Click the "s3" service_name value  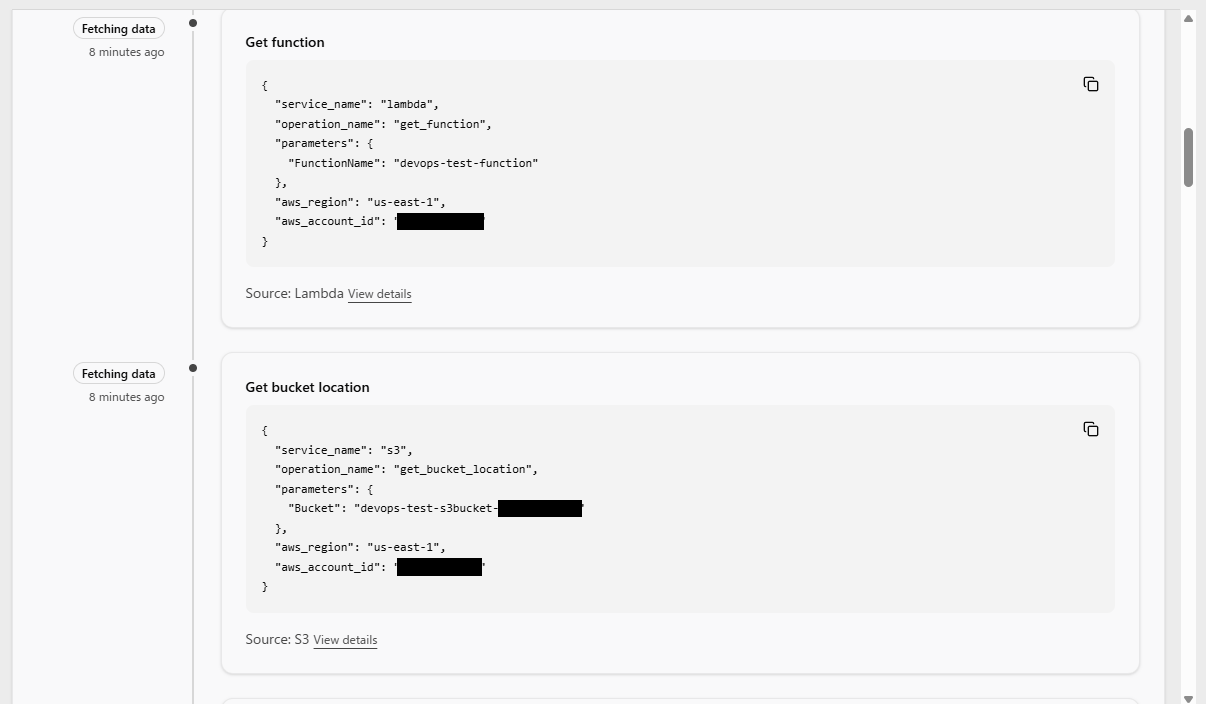[393, 450]
